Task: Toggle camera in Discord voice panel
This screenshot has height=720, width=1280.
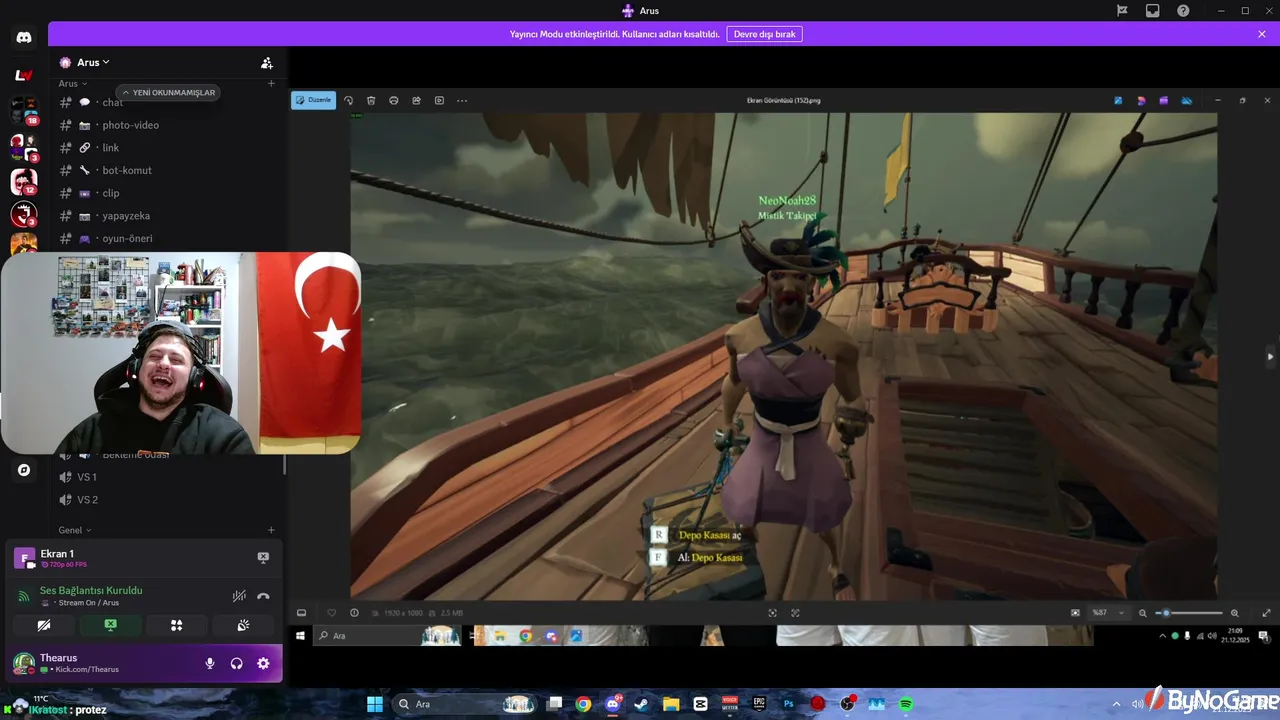Action: coord(44,625)
